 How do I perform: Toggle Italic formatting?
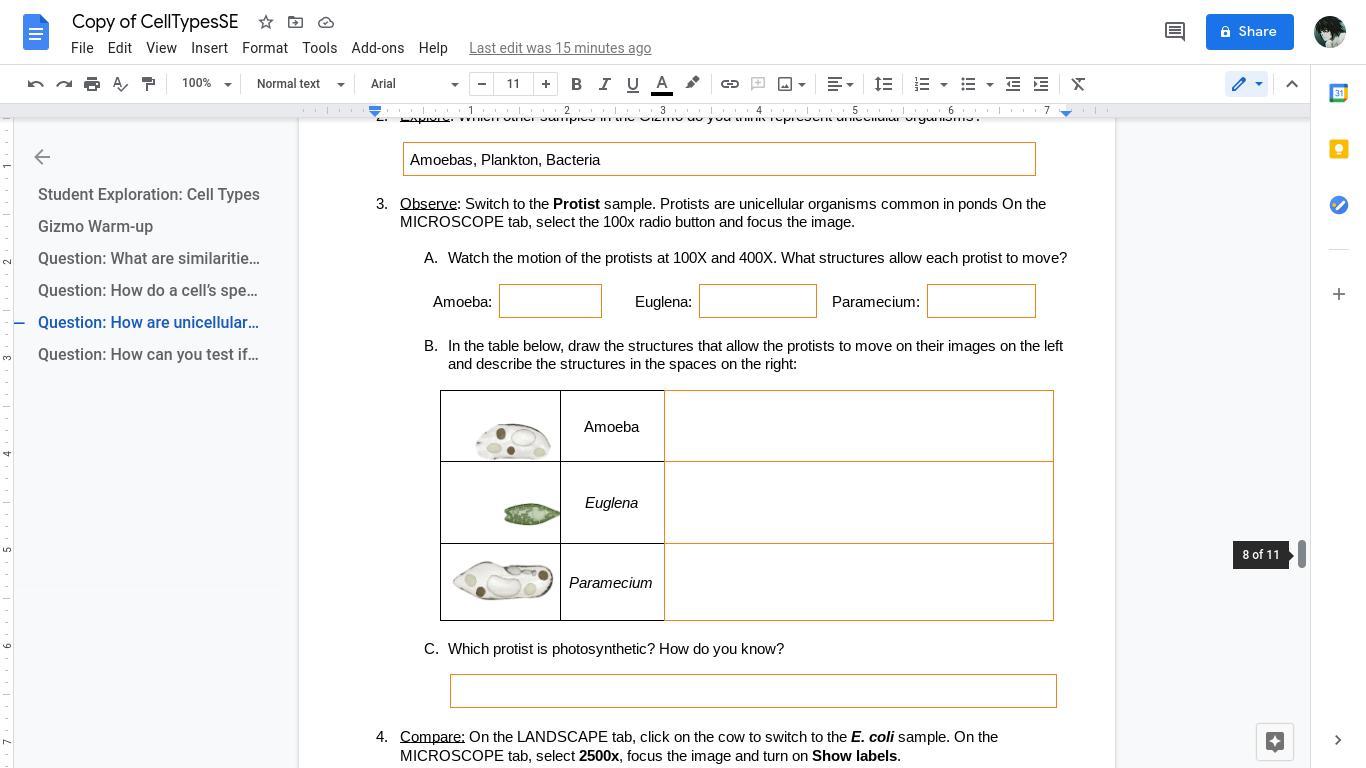(604, 84)
